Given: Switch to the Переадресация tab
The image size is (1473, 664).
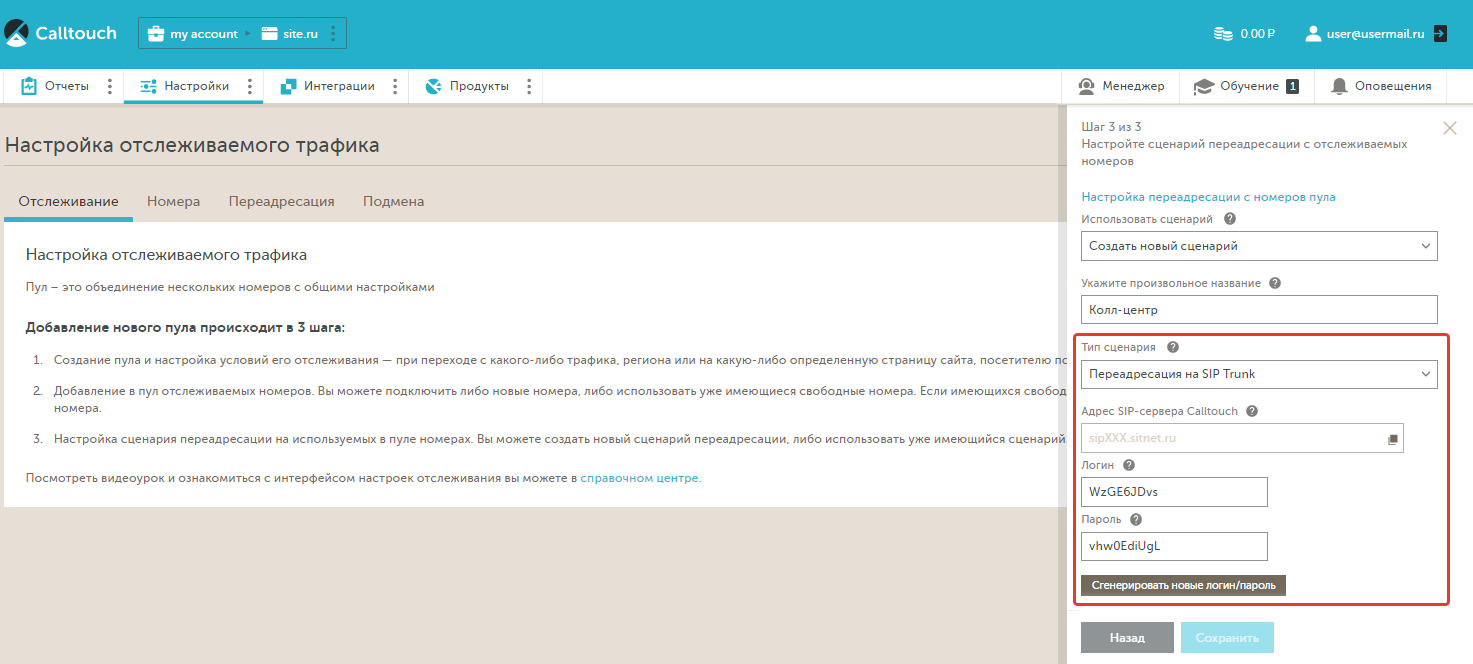Looking at the screenshot, I should (281, 201).
